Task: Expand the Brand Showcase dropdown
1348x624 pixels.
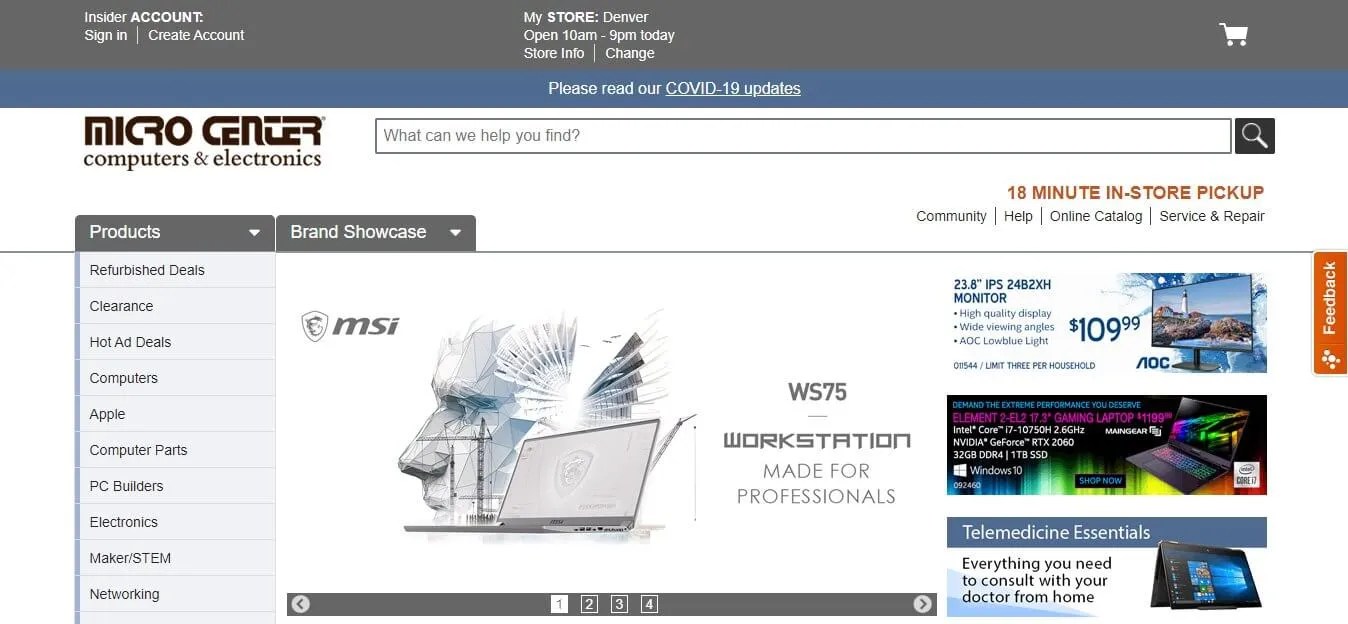Action: pyautogui.click(x=376, y=232)
